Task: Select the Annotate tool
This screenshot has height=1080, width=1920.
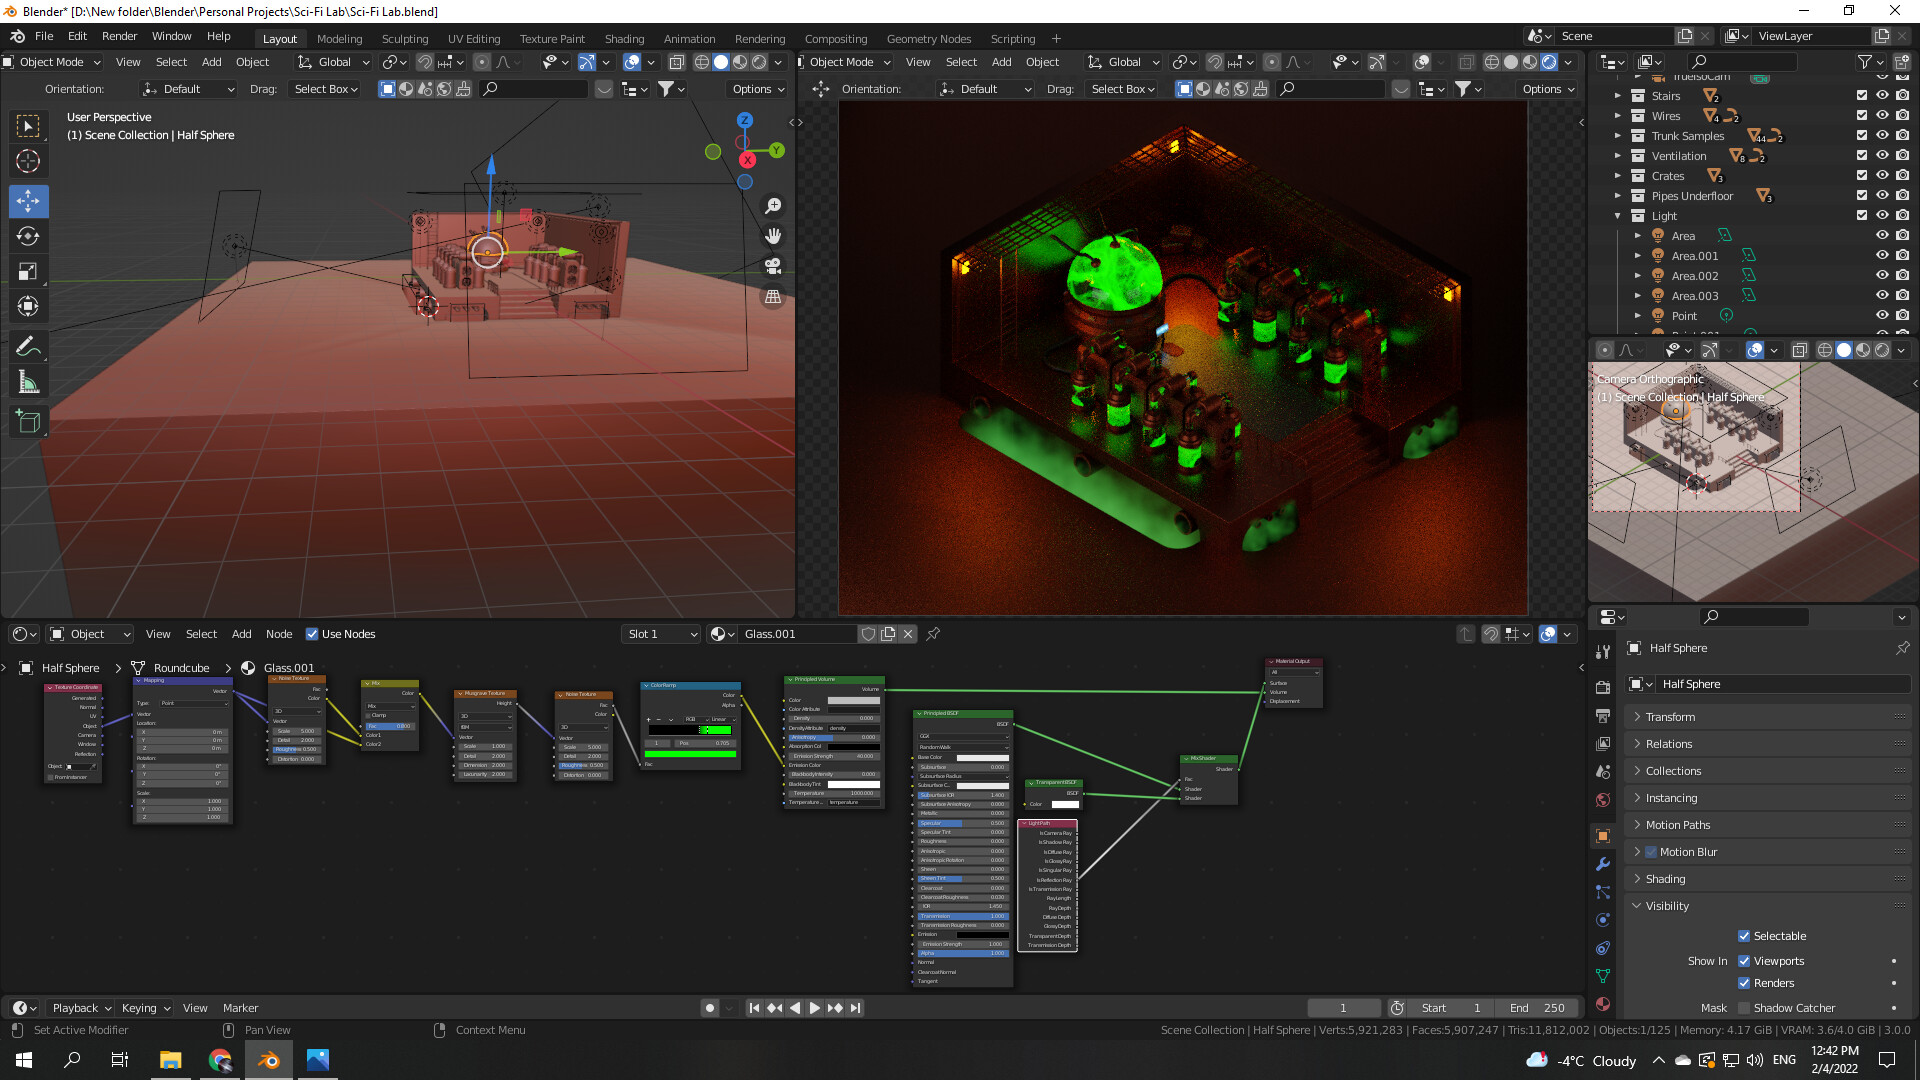Action: click(28, 346)
